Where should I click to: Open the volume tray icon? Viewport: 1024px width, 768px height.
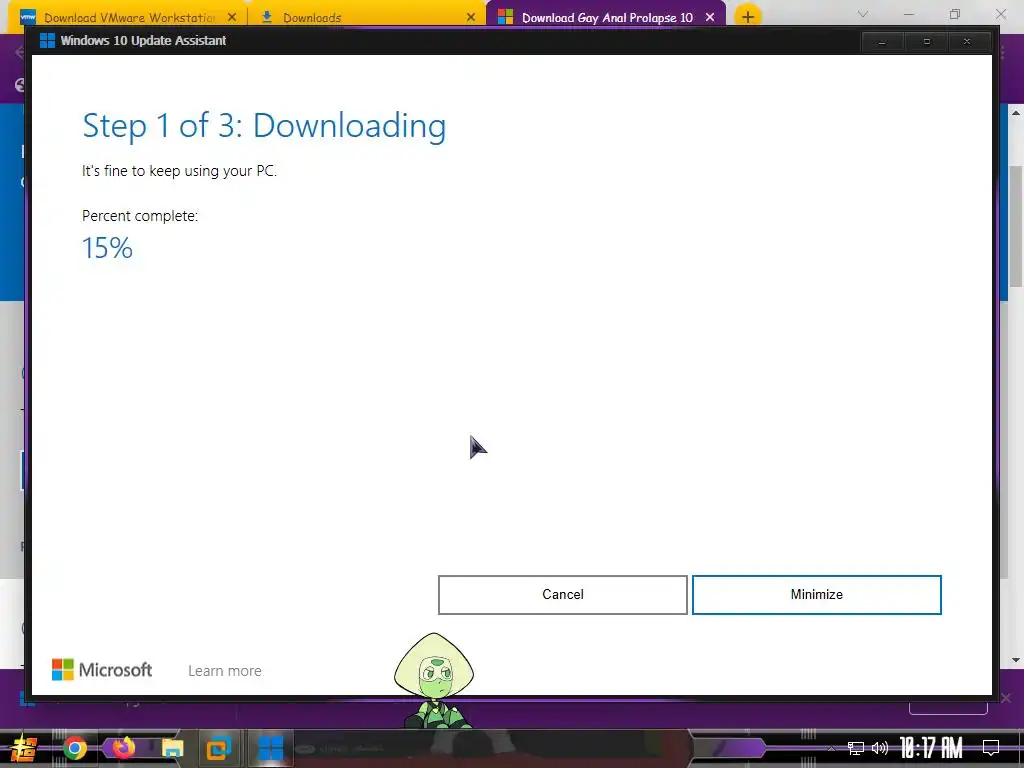880,748
